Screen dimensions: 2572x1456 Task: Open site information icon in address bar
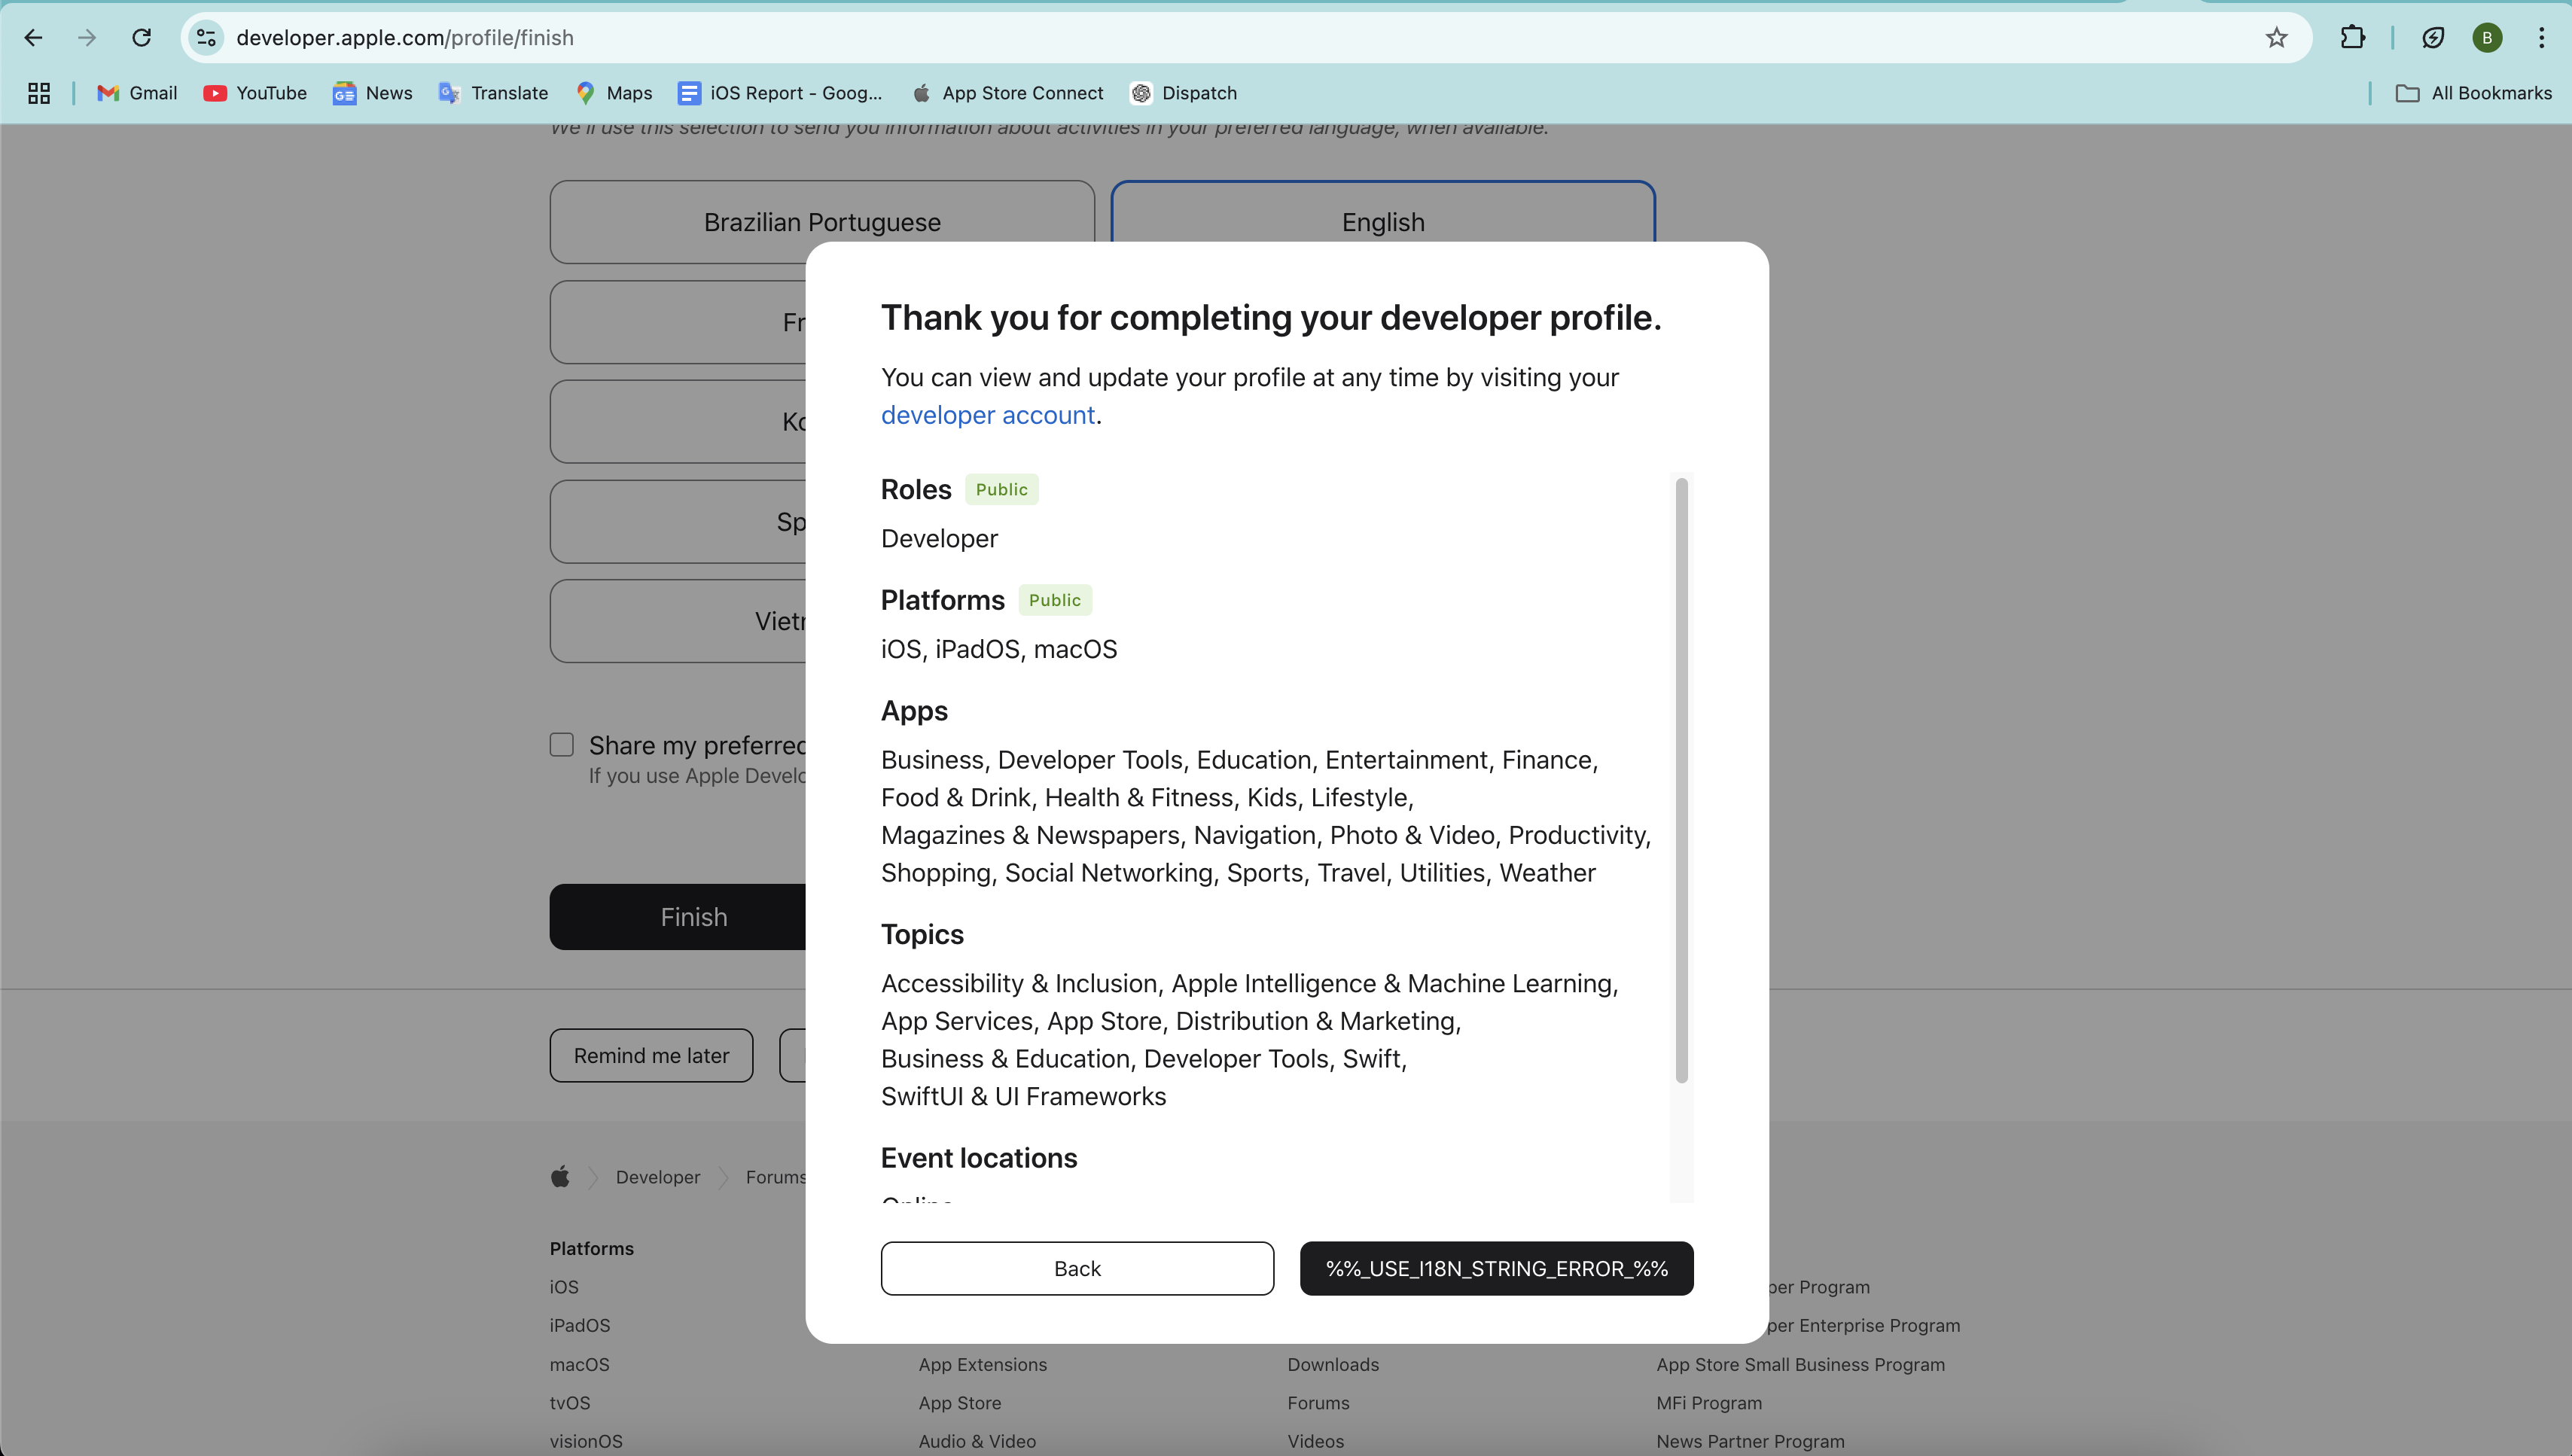(206, 38)
